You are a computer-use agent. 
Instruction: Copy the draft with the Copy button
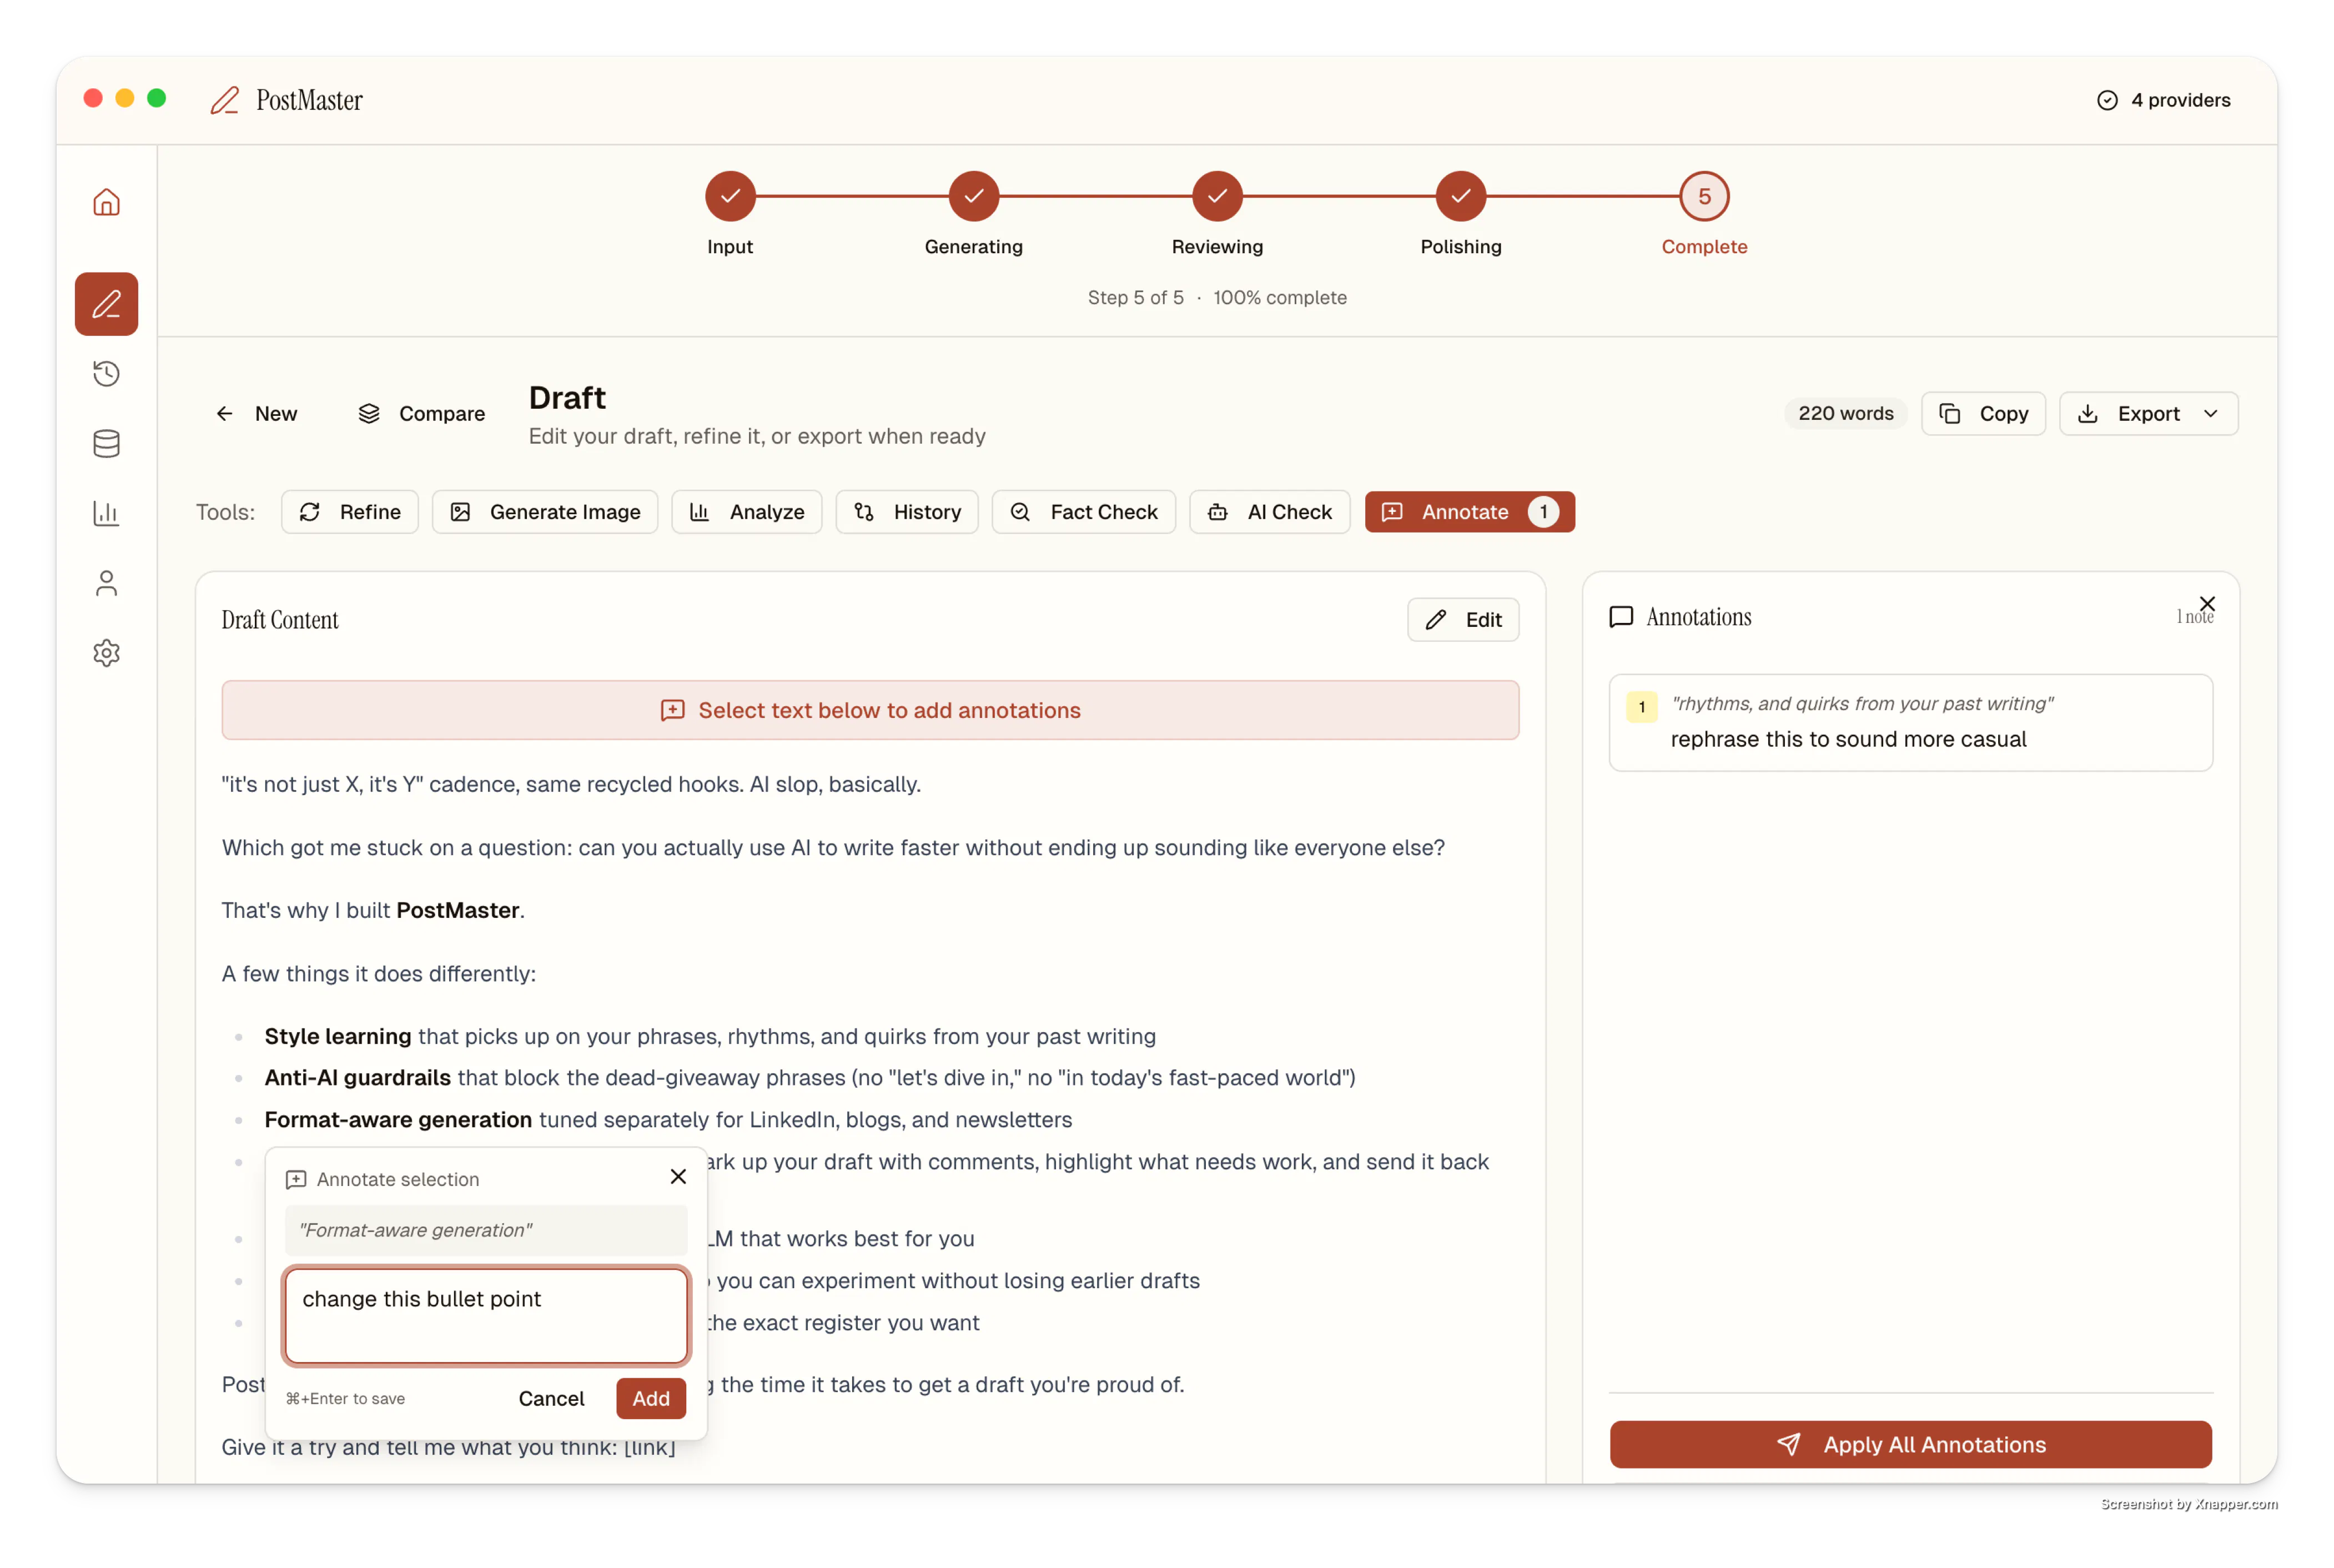(x=1983, y=414)
